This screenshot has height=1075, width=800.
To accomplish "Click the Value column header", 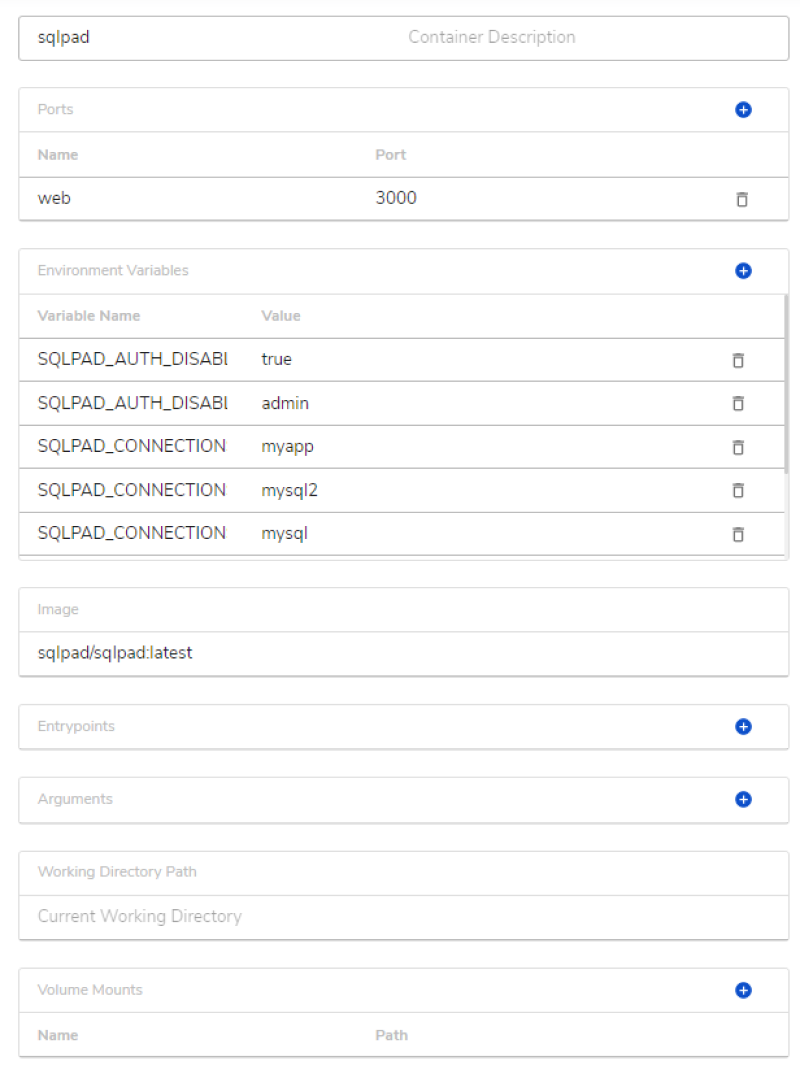I will 281,316.
